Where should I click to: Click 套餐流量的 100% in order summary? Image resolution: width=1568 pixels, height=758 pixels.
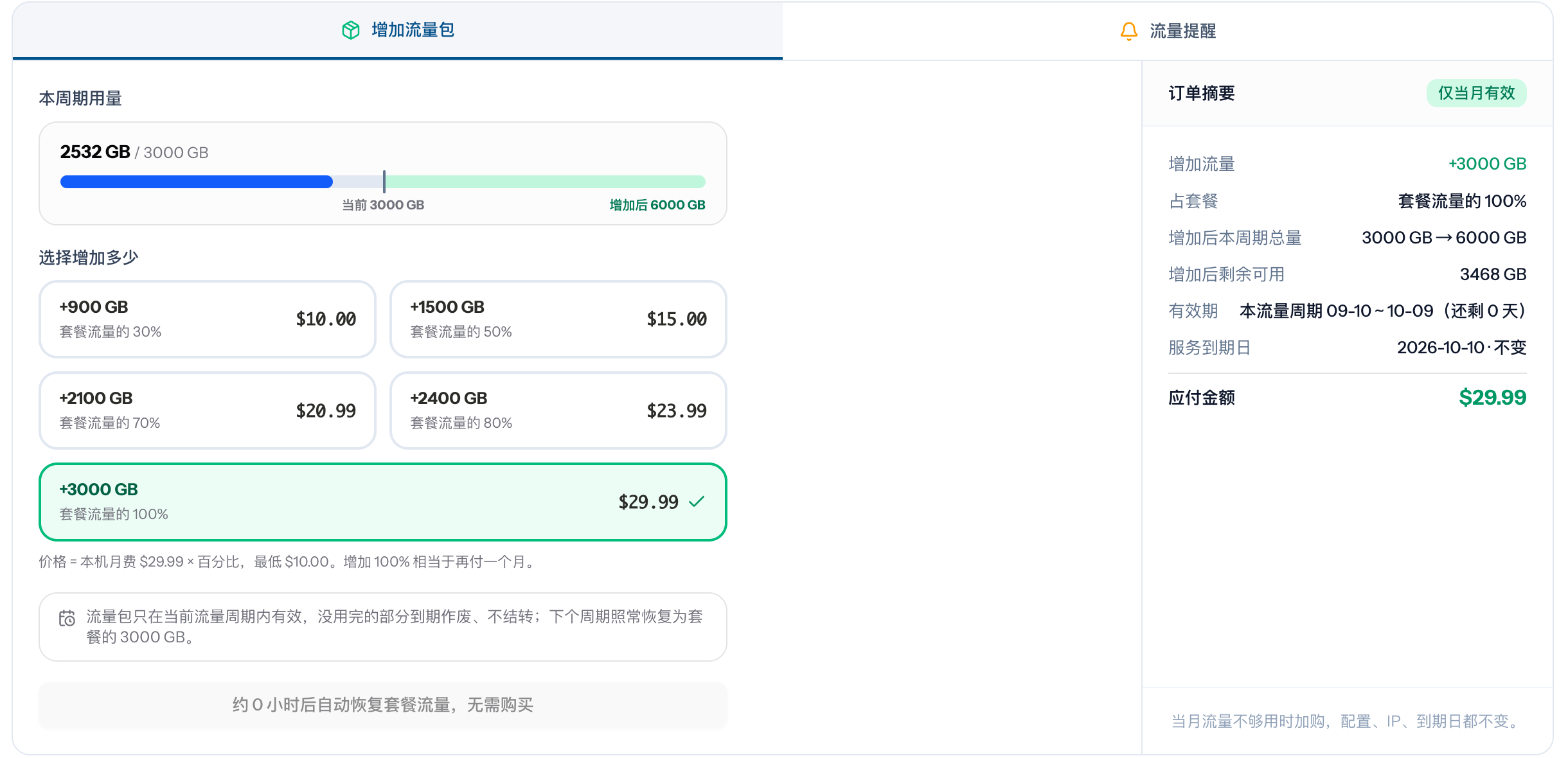point(1462,201)
